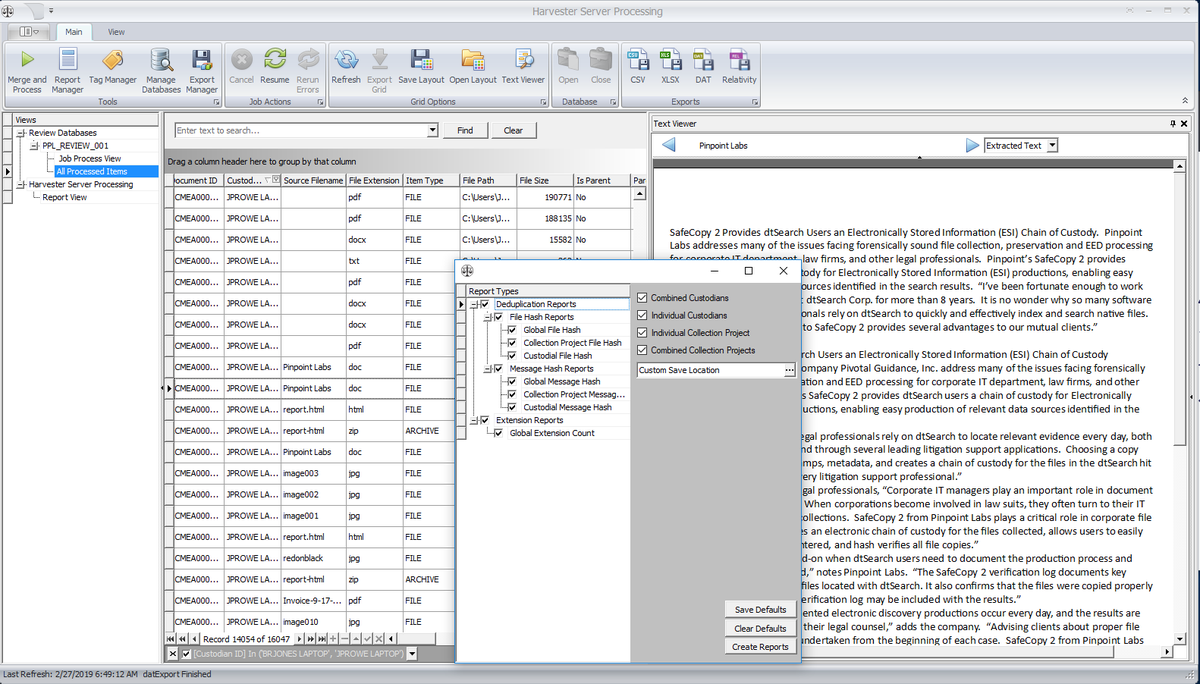
Task: Toggle the Global Extension Count checkbox
Action: 499,433
